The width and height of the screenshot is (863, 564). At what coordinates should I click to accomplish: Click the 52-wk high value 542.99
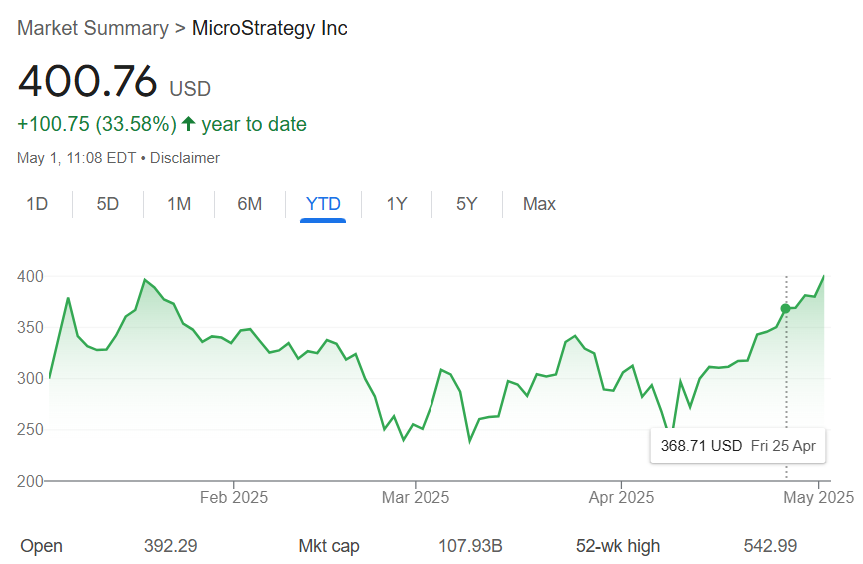(770, 546)
